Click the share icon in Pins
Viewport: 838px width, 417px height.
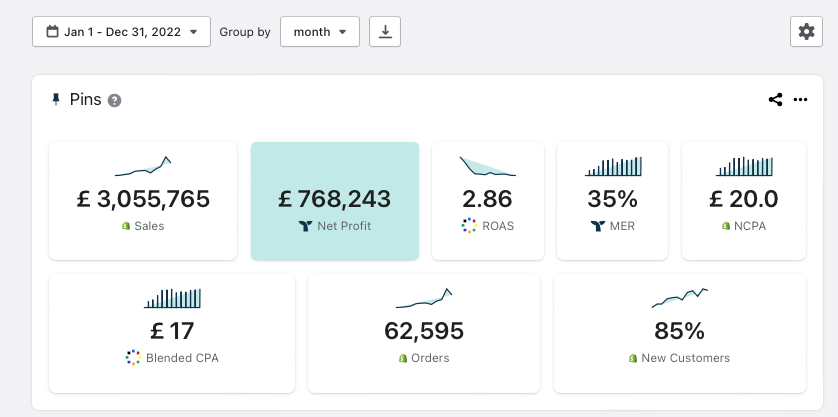point(775,99)
